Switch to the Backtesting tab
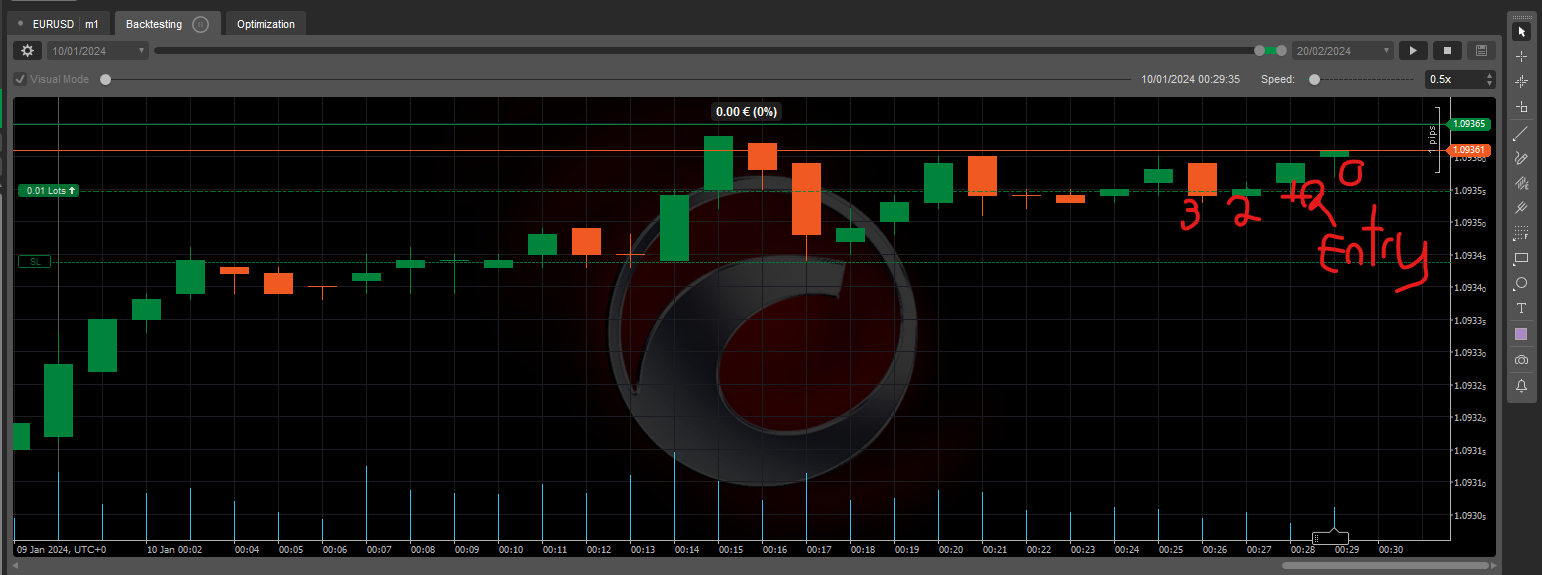 (166, 24)
